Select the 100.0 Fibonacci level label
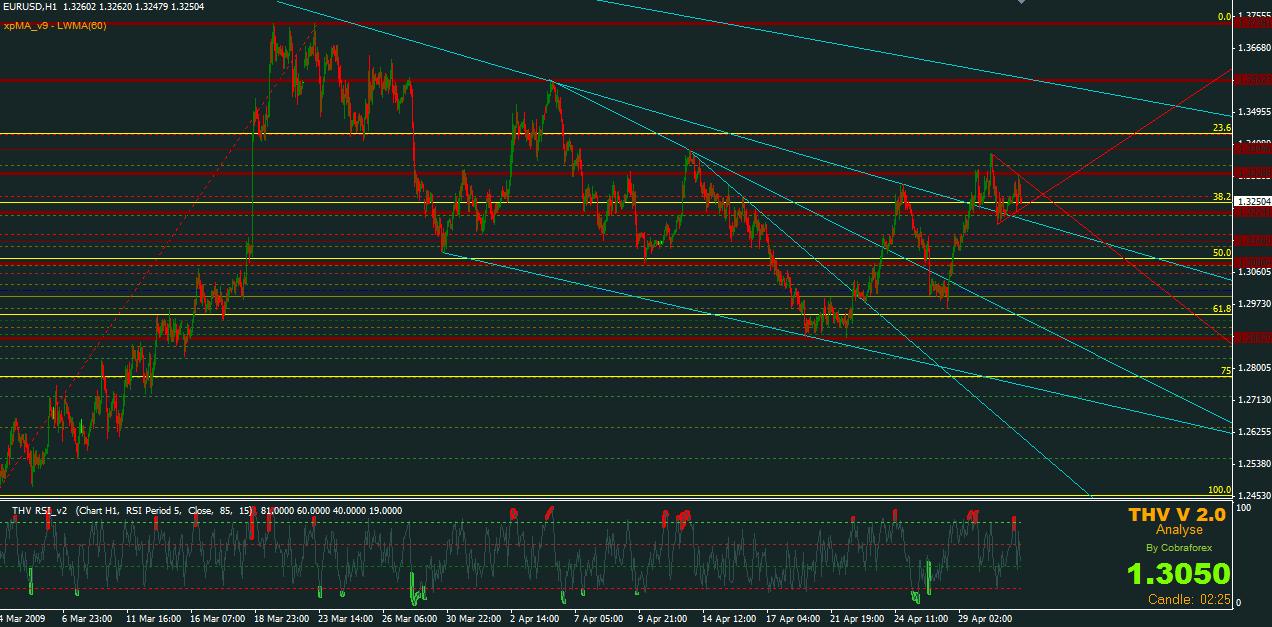 pos(1219,490)
